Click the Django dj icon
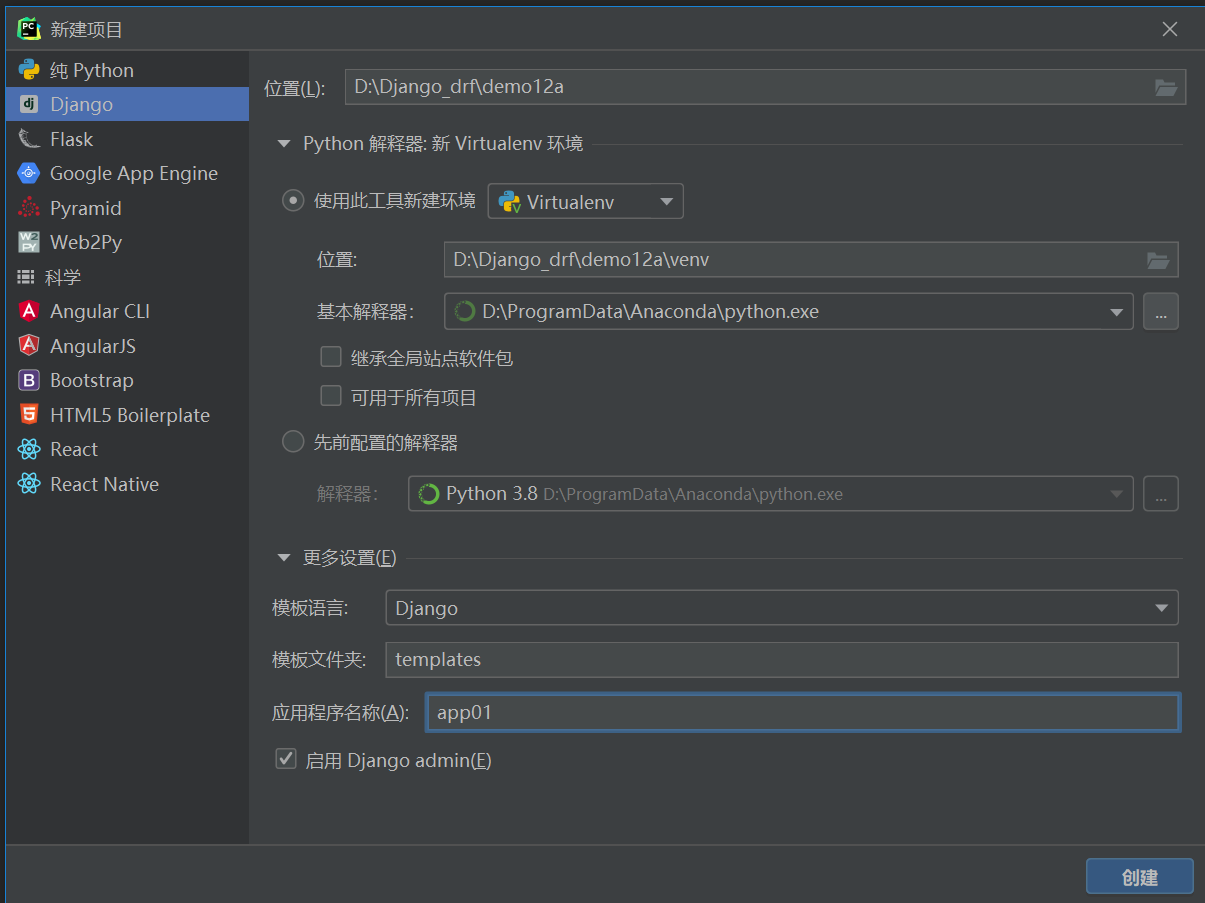This screenshot has height=903, width=1205. (x=29, y=104)
